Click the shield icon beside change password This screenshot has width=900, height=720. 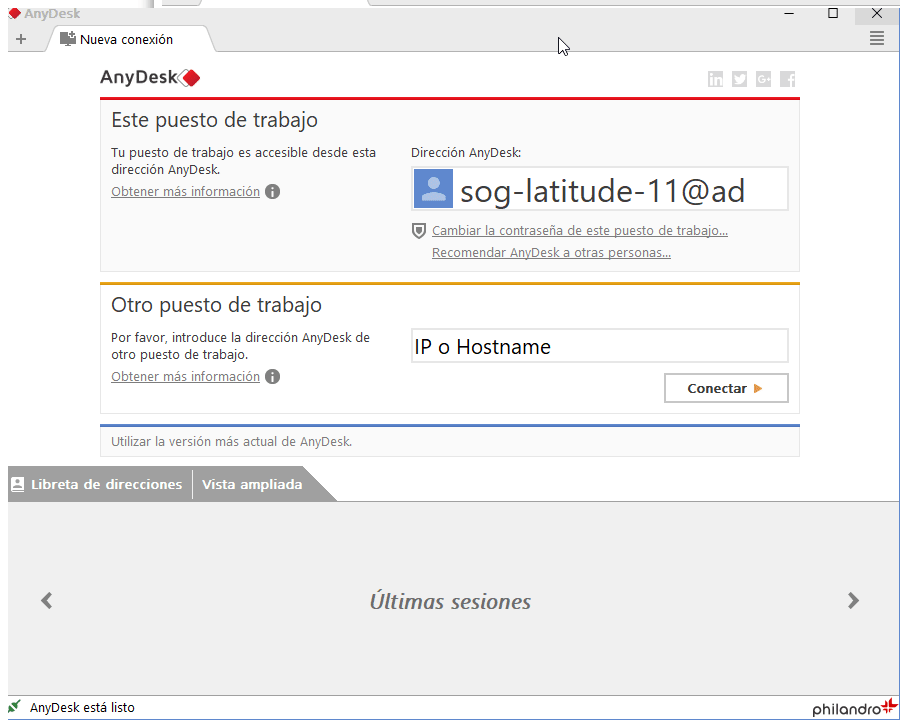pos(419,231)
